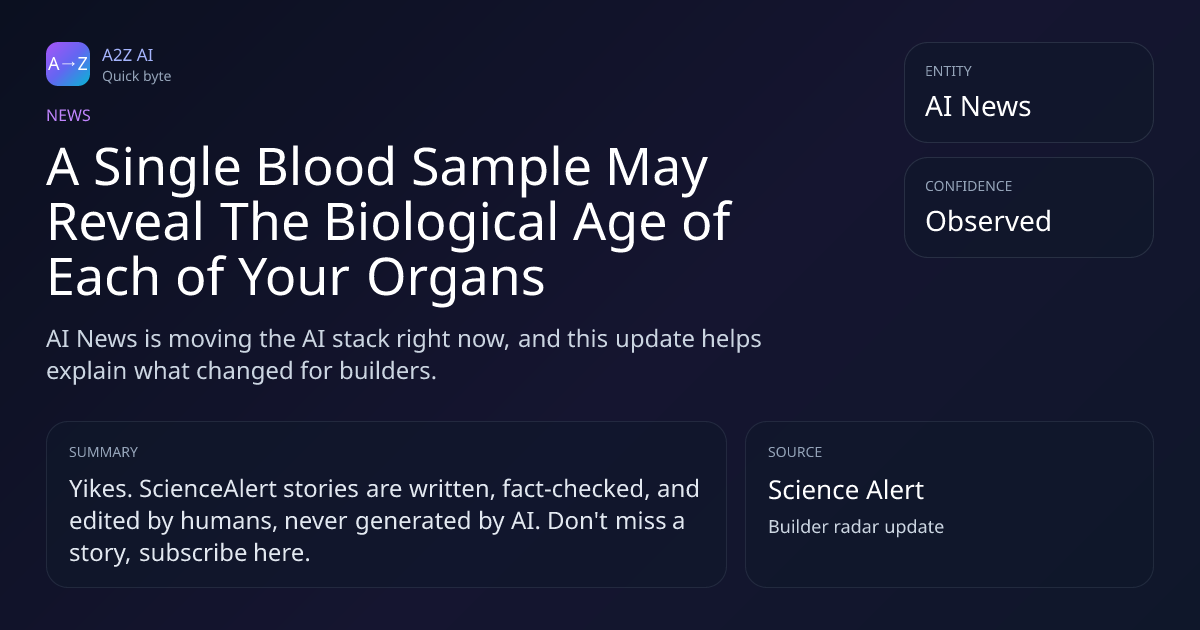Image resolution: width=1200 pixels, height=630 pixels.
Task: Click the A→Z gradient logo icon
Action: (x=68, y=64)
